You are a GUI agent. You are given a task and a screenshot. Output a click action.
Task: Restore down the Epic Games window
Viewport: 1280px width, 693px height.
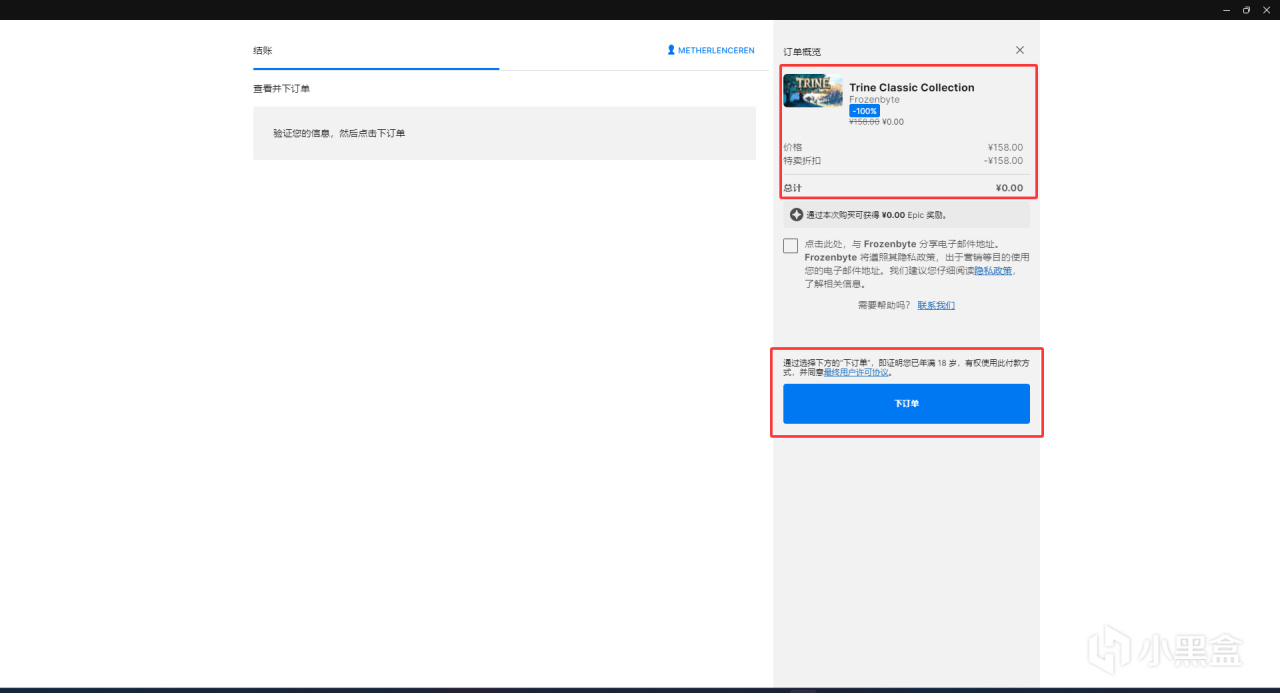tap(1246, 10)
